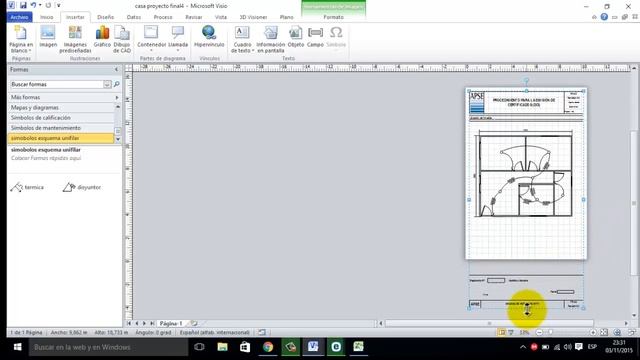Select simobolos esquema unifilar stencil
The image size is (640, 360).
pos(61,138)
